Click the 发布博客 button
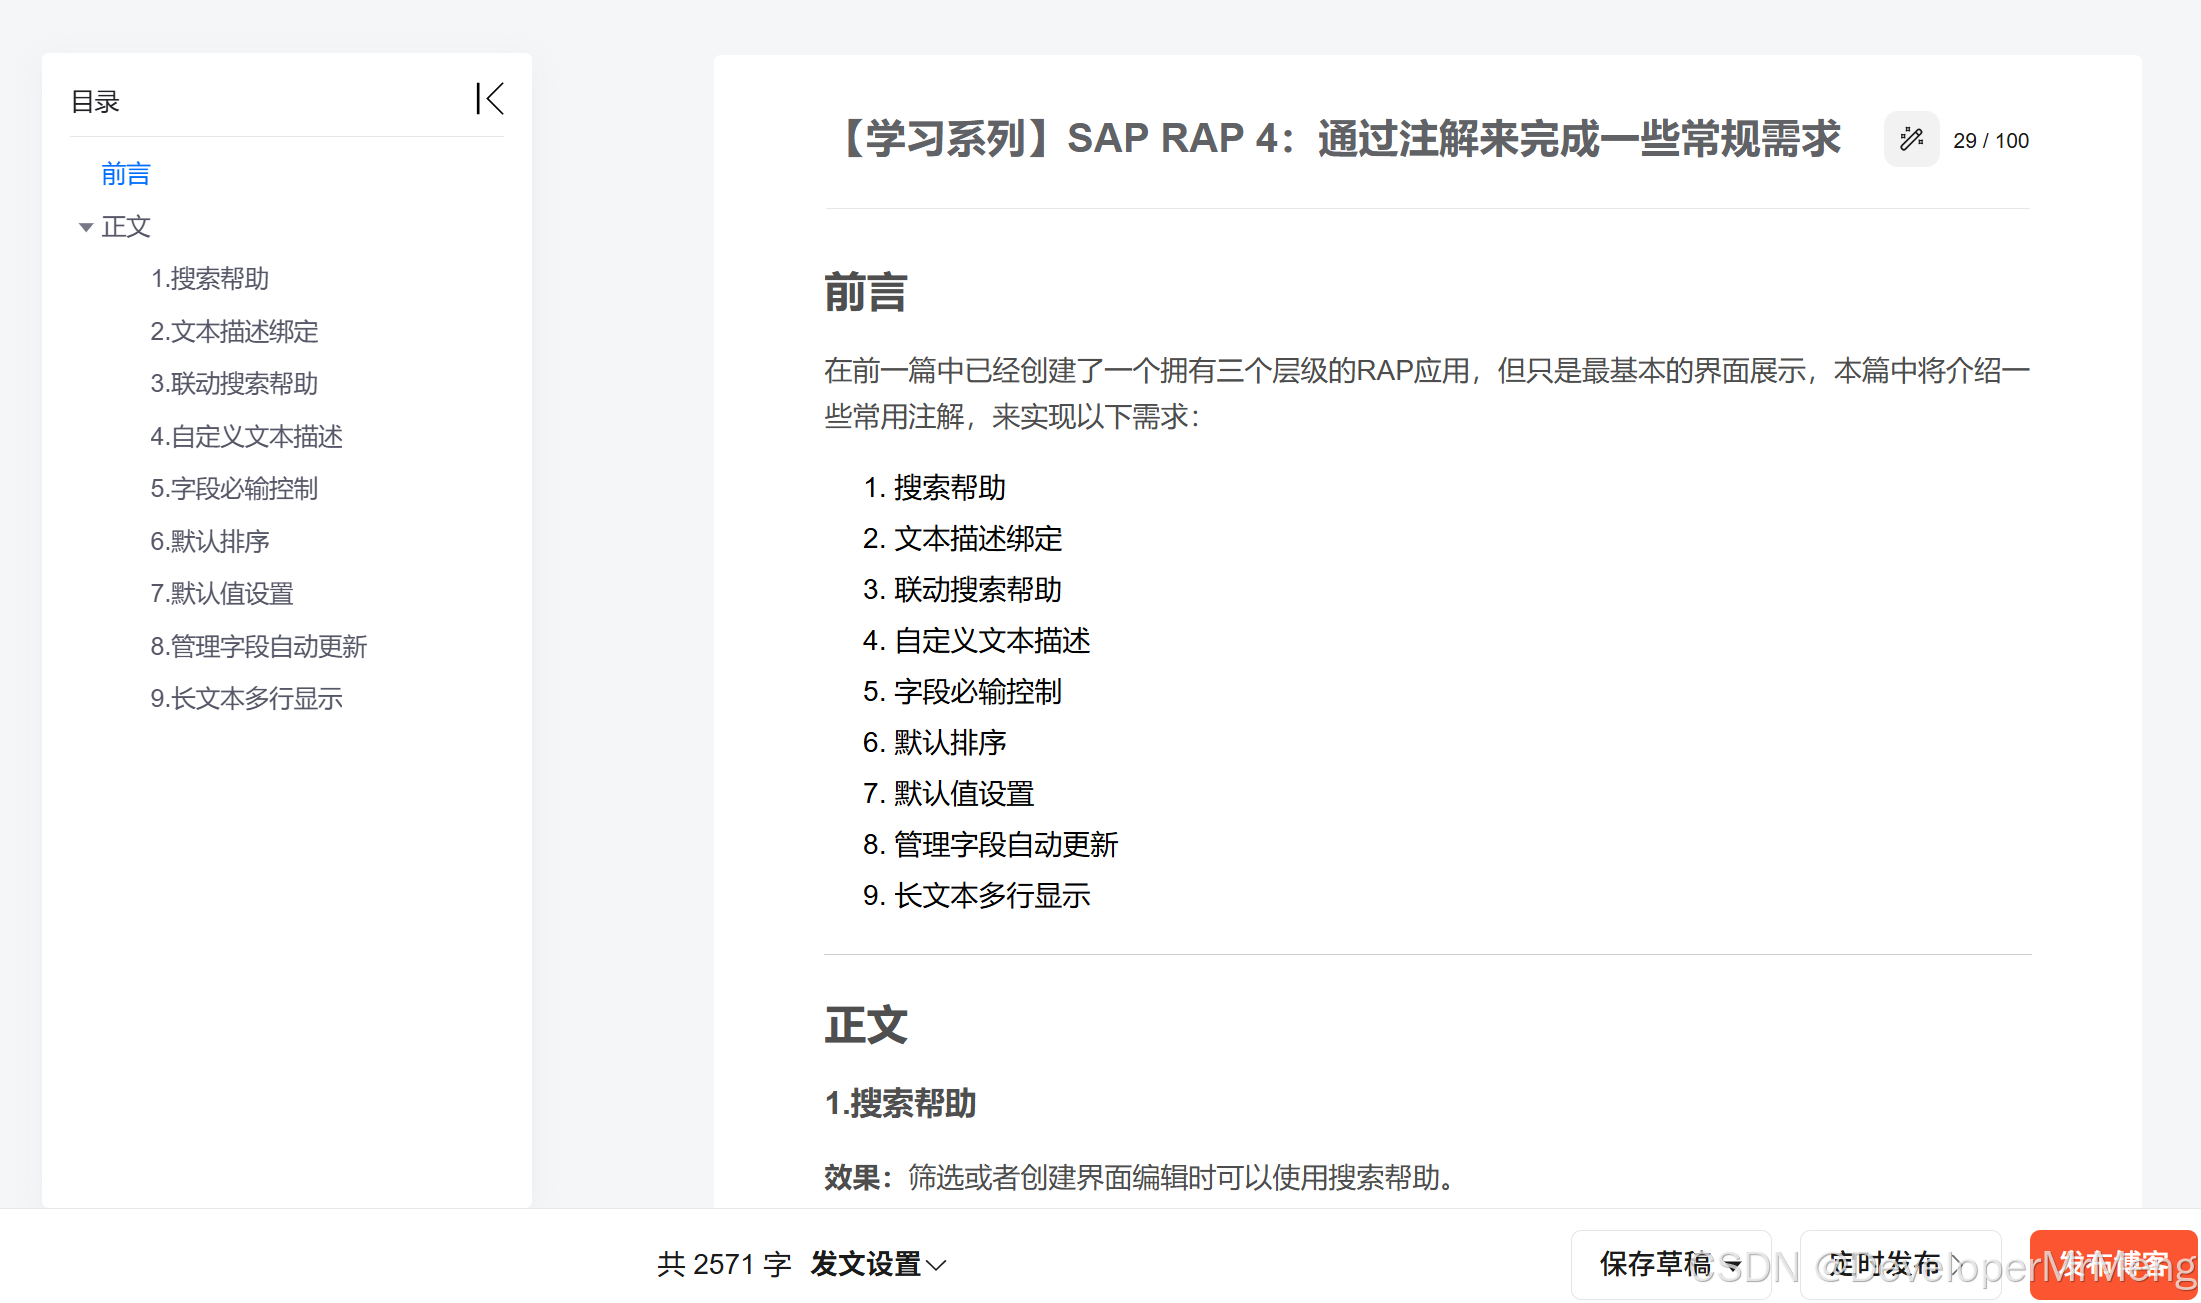The height and width of the screenshot is (1303, 2201). [2112, 1264]
